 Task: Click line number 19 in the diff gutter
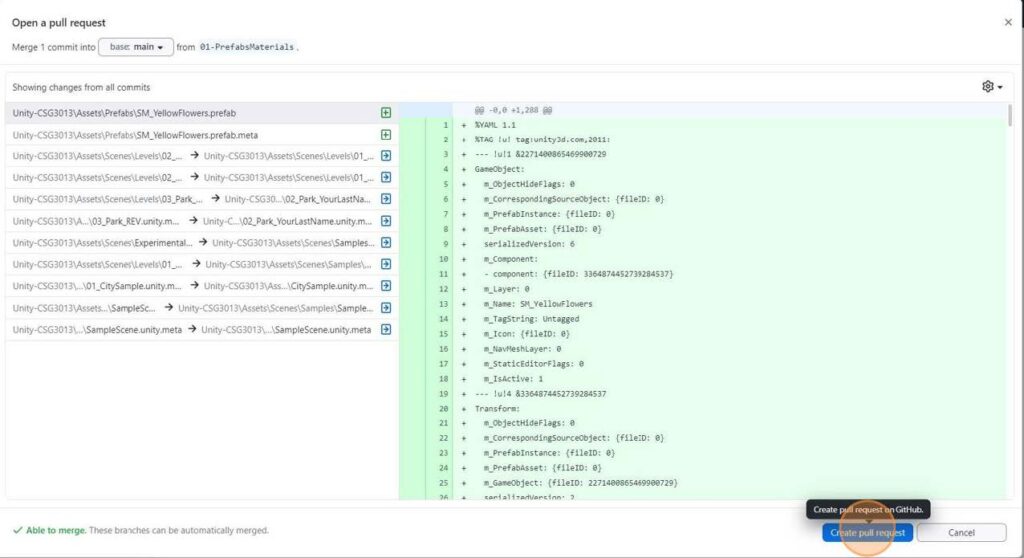click(443, 394)
